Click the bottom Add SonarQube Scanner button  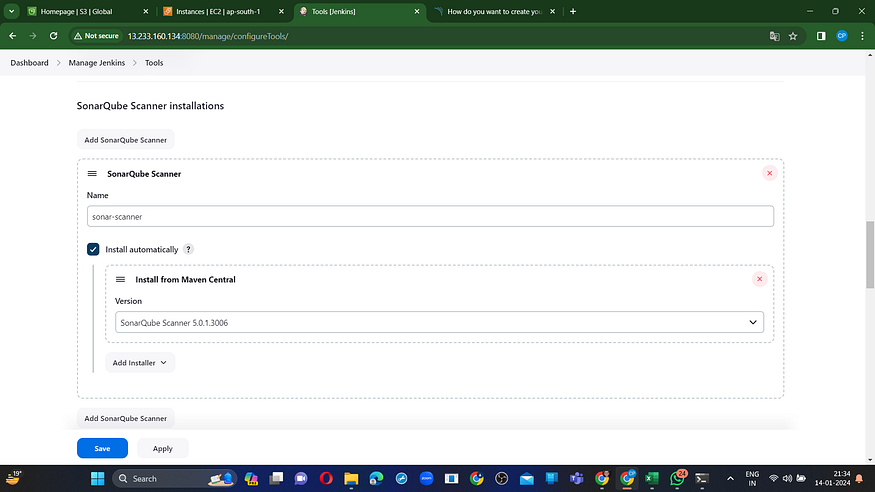click(x=126, y=418)
